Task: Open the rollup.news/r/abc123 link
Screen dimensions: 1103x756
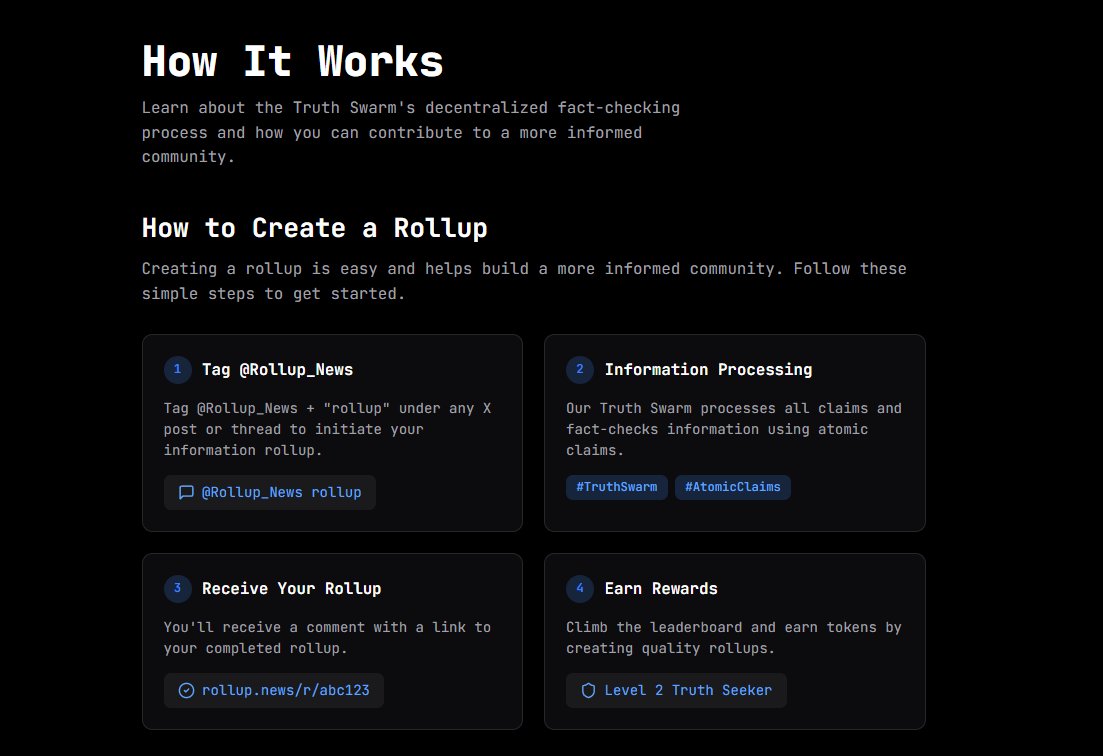Action: coord(274,691)
